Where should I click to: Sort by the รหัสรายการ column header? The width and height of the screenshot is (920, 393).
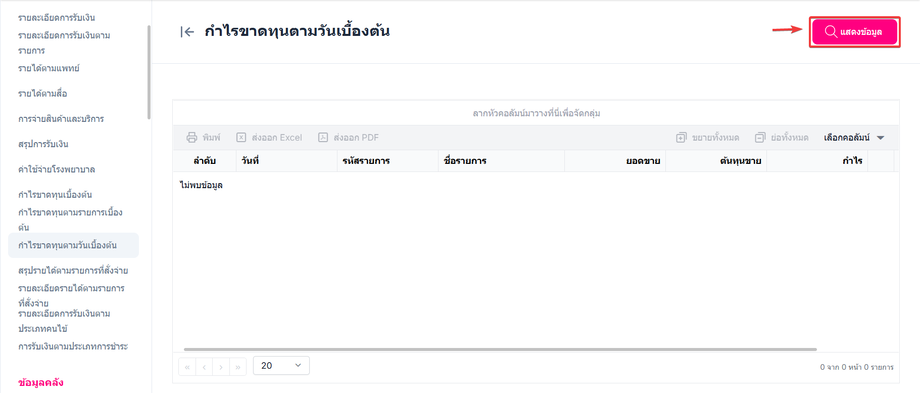tap(388, 161)
